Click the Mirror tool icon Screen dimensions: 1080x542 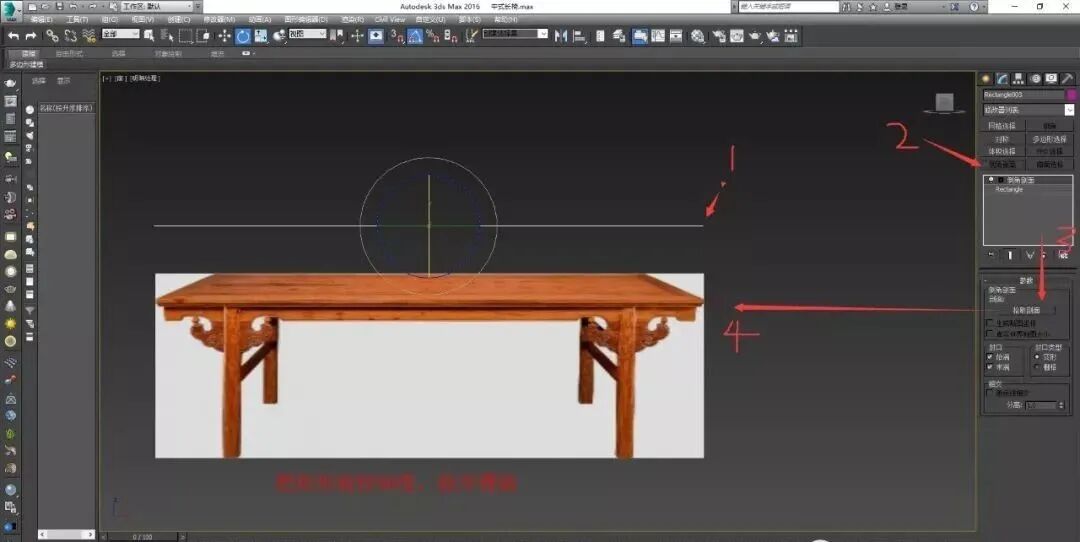pyautogui.click(x=561, y=36)
